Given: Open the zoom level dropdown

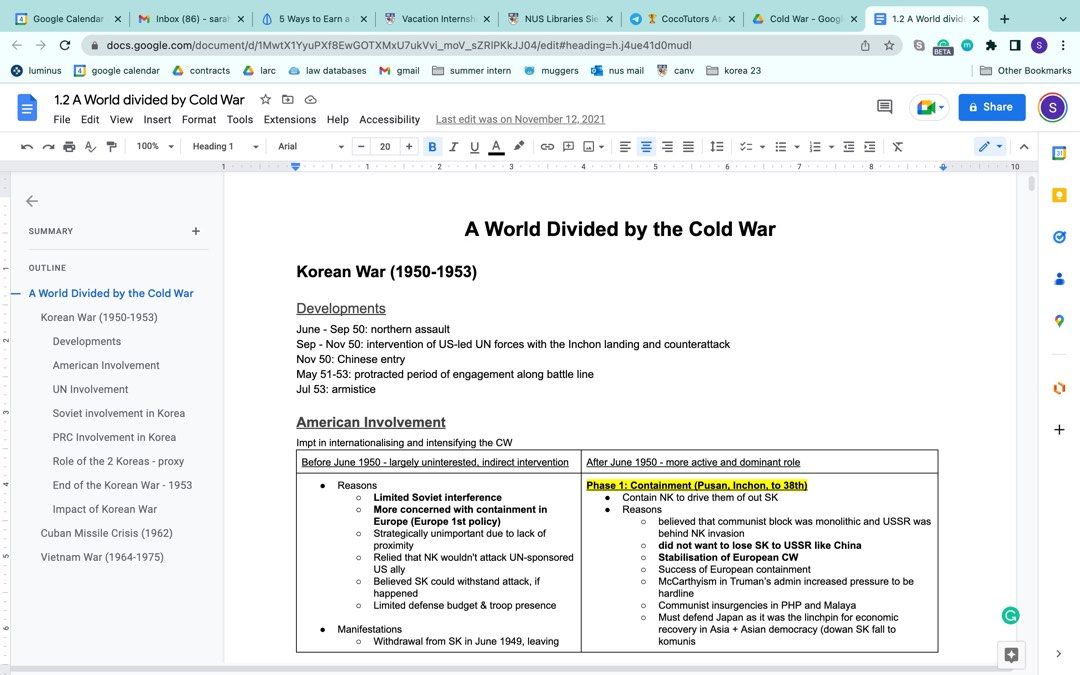Looking at the screenshot, I should 155,146.
